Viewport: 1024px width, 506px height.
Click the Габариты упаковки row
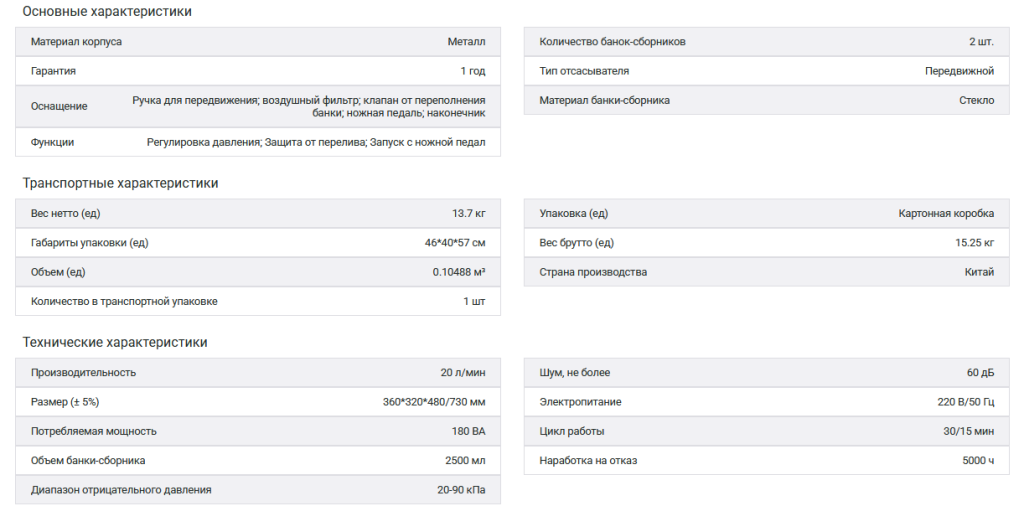[258, 243]
